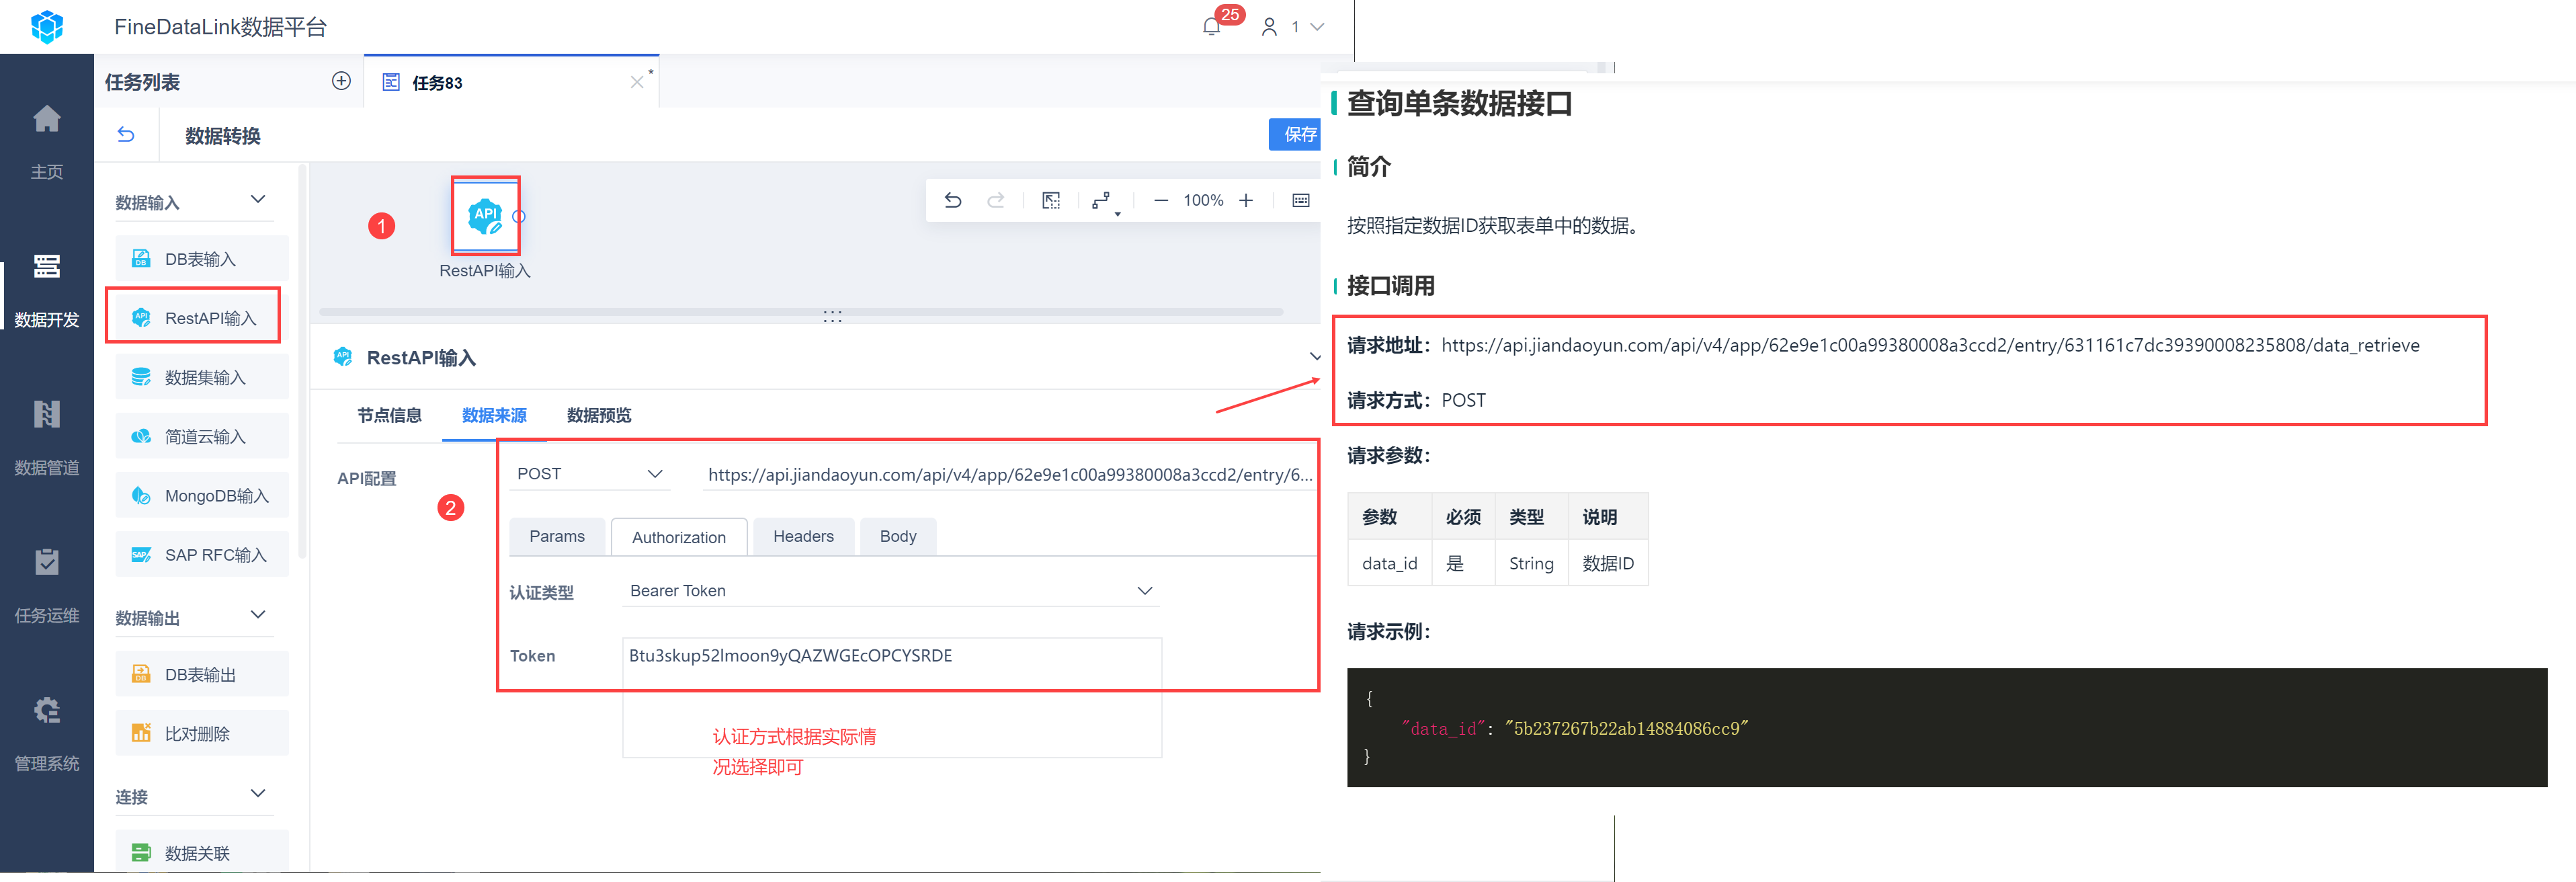Image resolution: width=2576 pixels, height=882 pixels.
Task: Switch to the 数据预览 tab
Action: pyautogui.click(x=598, y=415)
